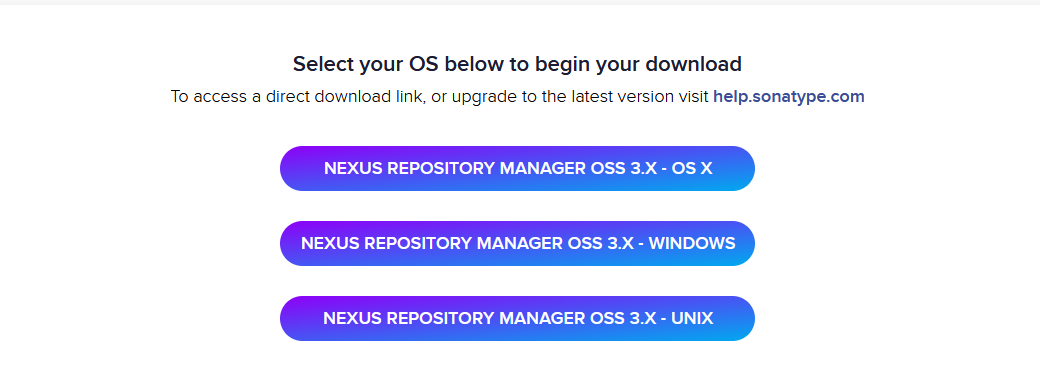Click the 'Select your OS below' heading

[x=517, y=64]
